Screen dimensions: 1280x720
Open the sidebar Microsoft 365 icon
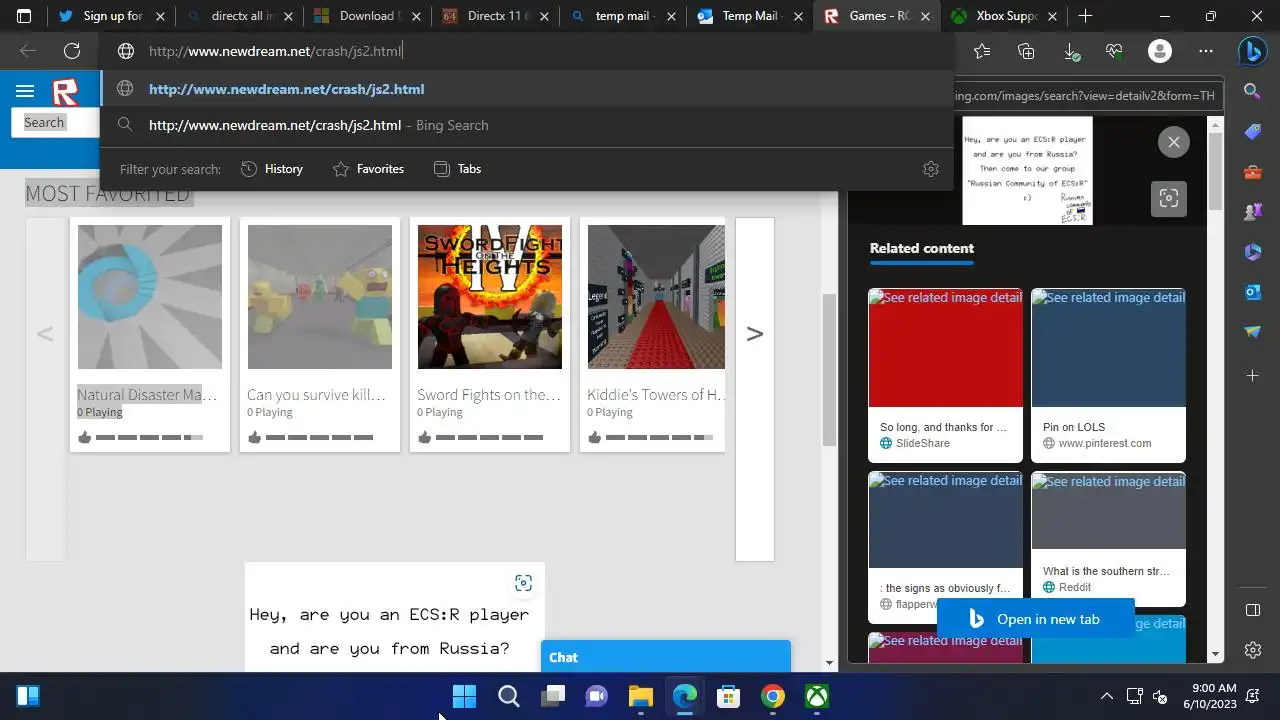coord(1252,252)
